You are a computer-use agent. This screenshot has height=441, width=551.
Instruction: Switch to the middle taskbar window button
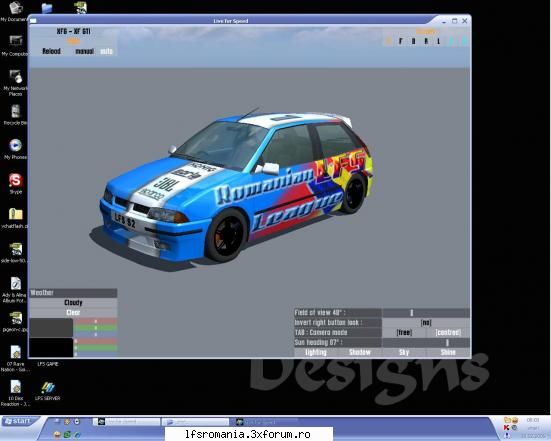click(x=195, y=421)
